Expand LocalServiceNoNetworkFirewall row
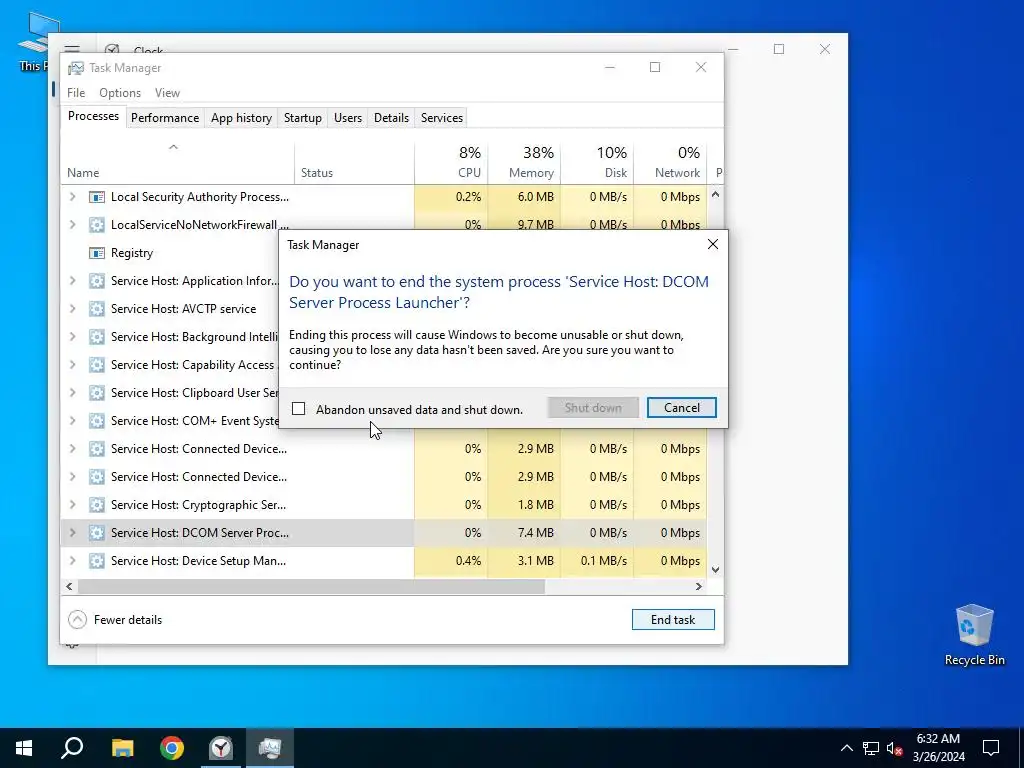 click(x=72, y=225)
